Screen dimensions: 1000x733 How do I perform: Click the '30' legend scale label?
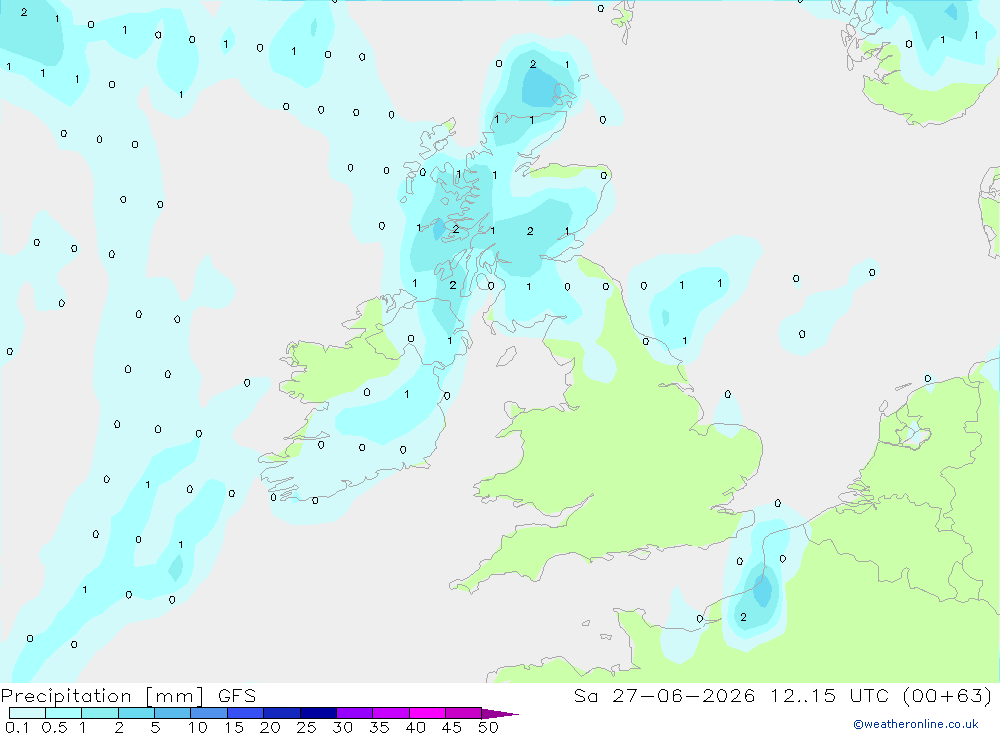342,727
